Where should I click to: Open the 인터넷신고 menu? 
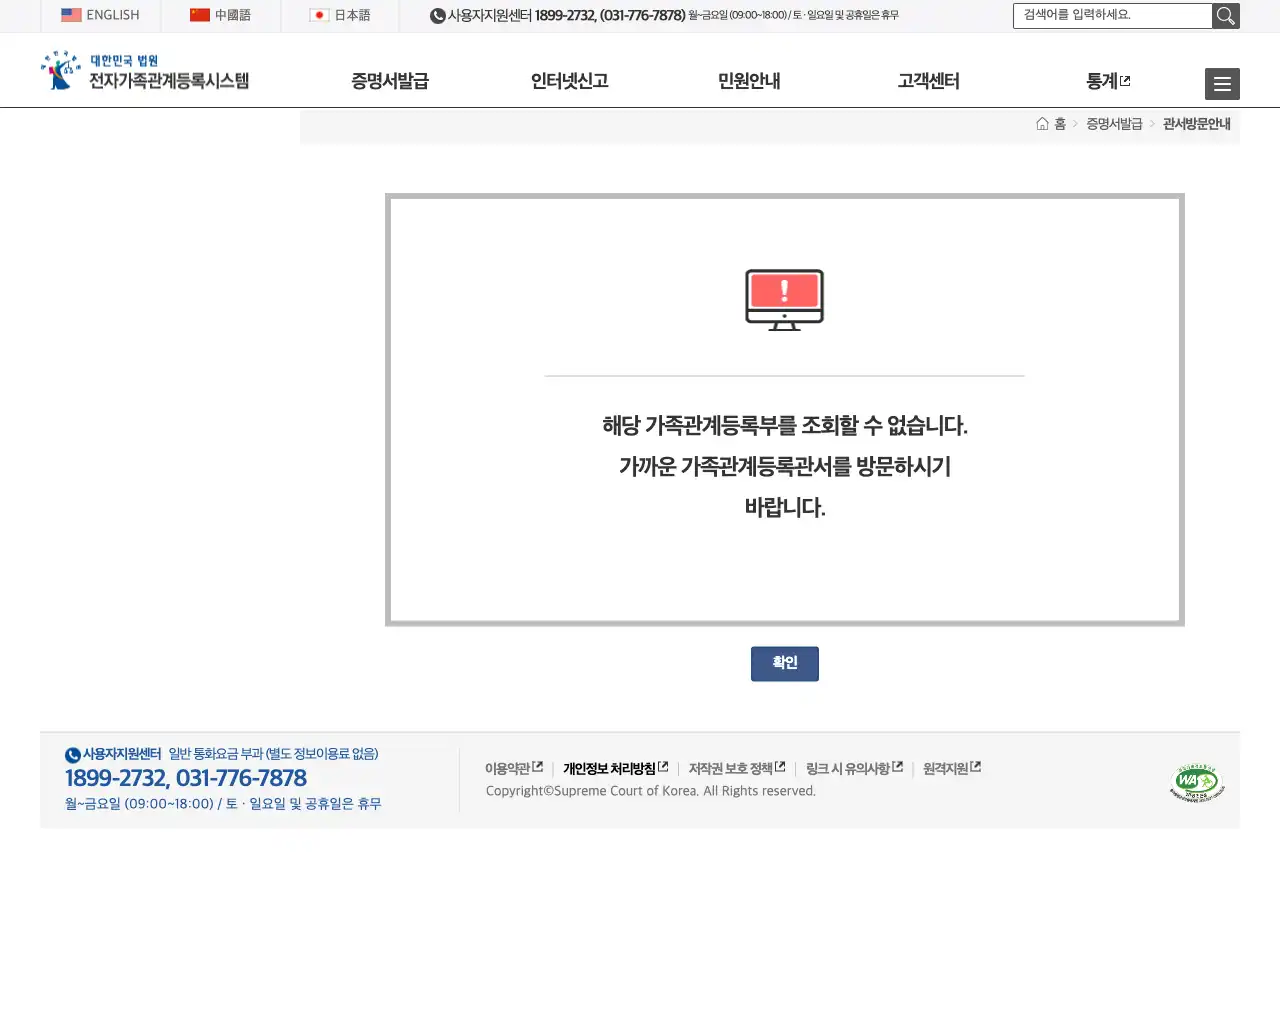568,82
